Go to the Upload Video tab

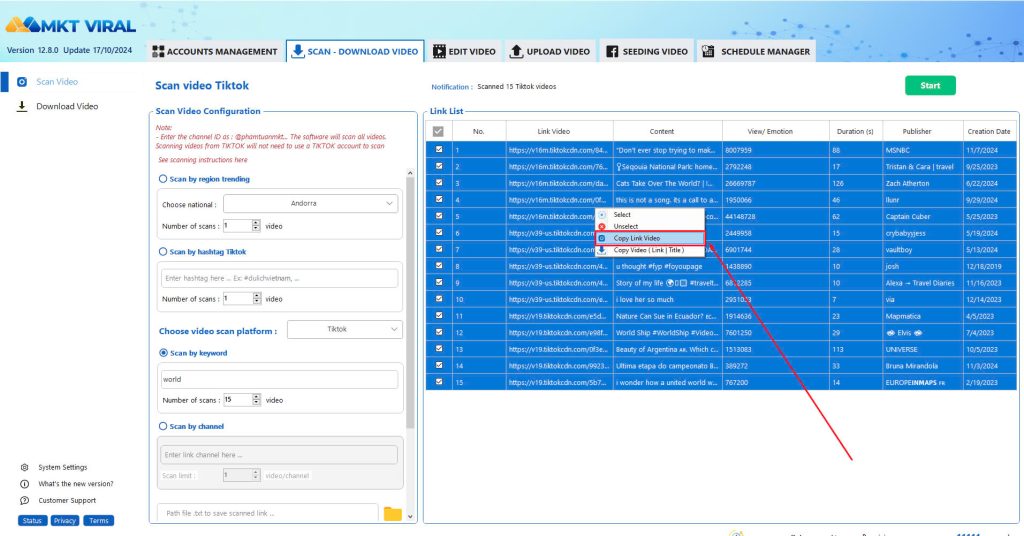(550, 52)
